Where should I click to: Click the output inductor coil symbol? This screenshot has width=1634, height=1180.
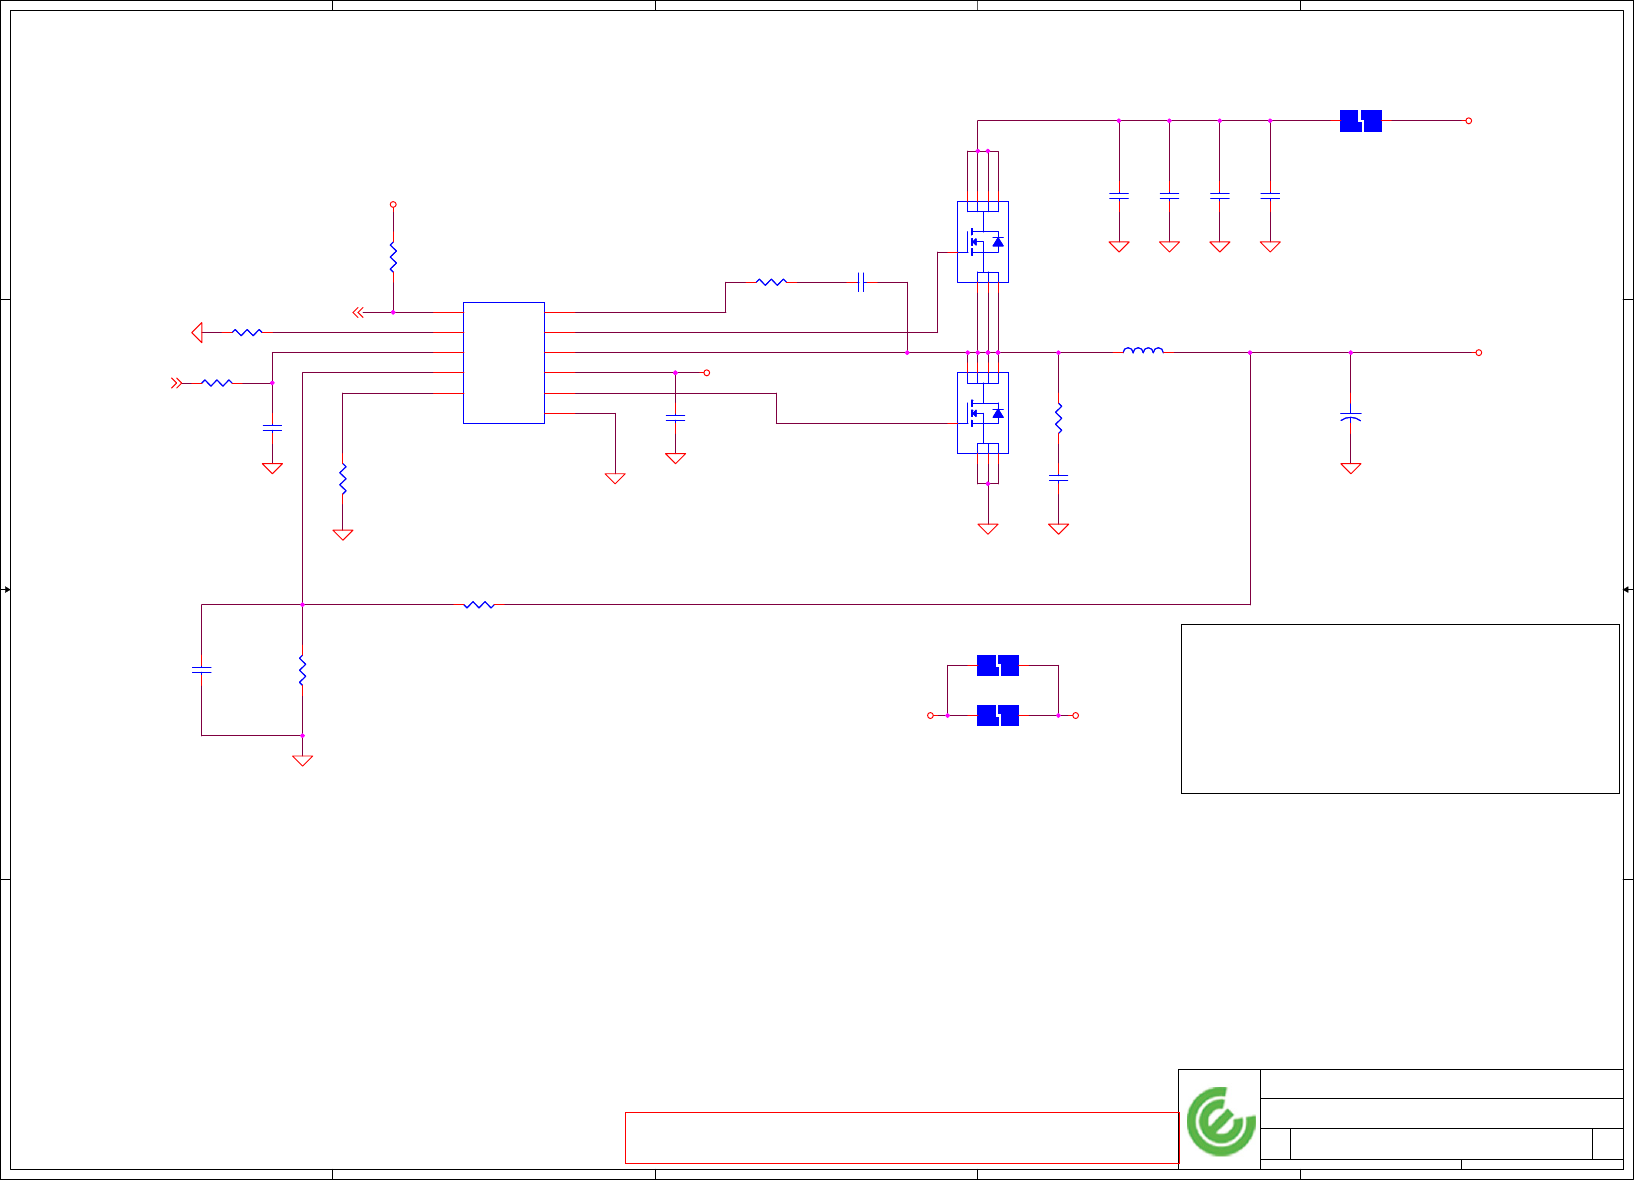click(x=1143, y=350)
